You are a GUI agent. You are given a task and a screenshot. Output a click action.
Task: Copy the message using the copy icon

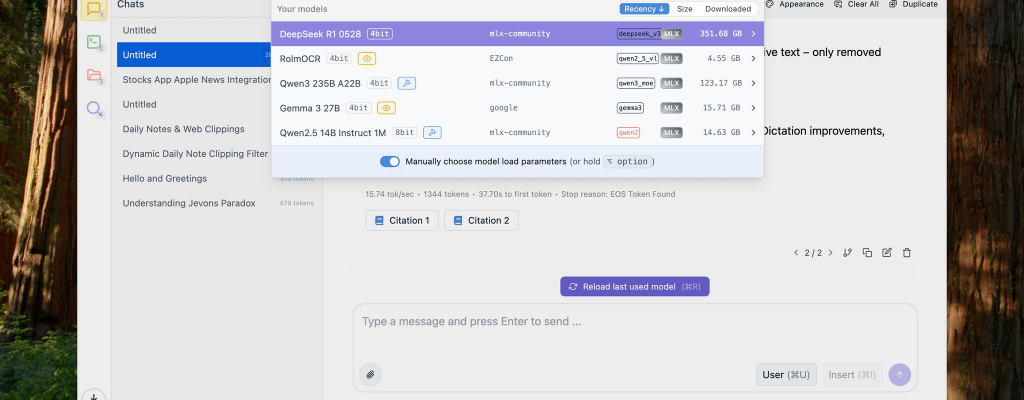(x=867, y=253)
